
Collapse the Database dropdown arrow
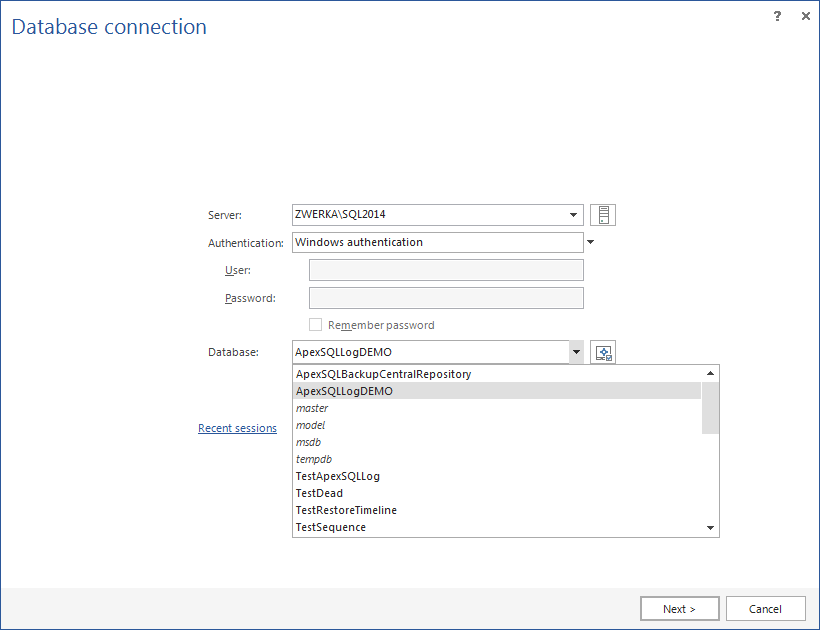pos(576,352)
